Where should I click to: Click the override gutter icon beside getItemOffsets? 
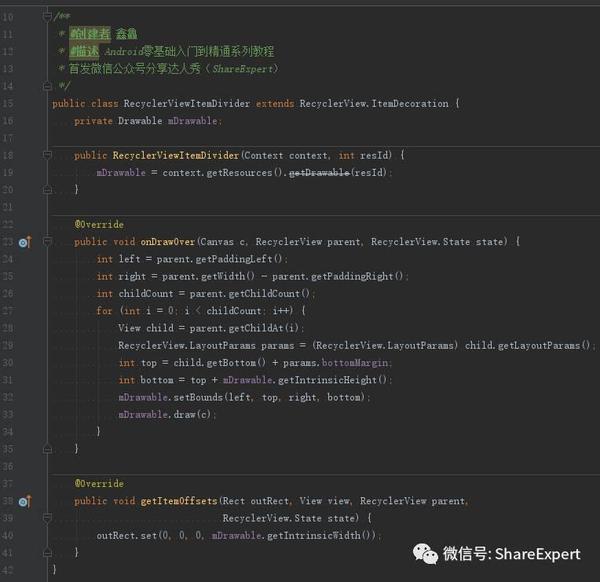point(25,501)
